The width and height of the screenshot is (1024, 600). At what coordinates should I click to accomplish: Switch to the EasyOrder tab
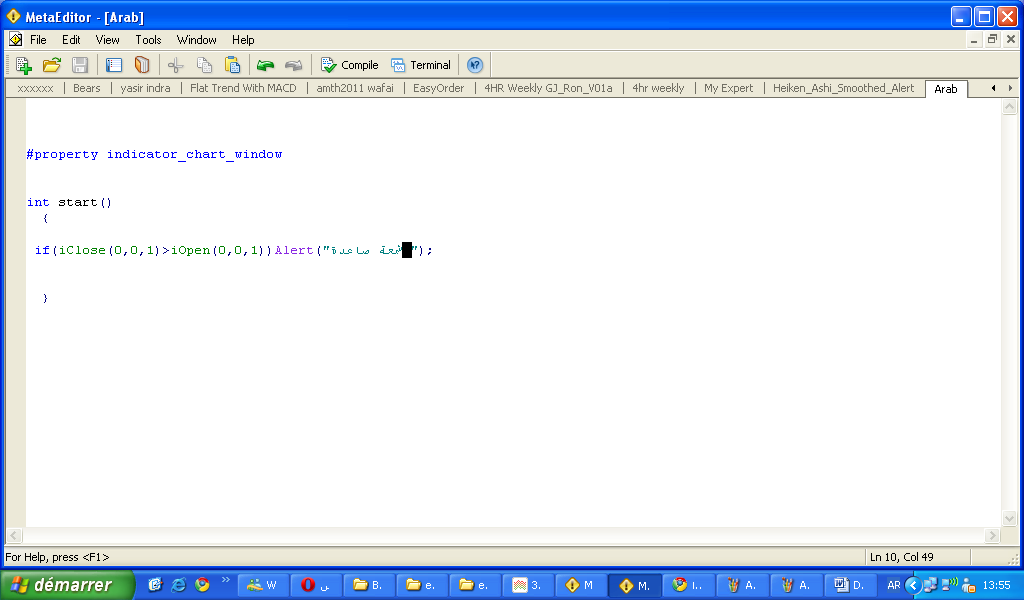pyautogui.click(x=438, y=88)
